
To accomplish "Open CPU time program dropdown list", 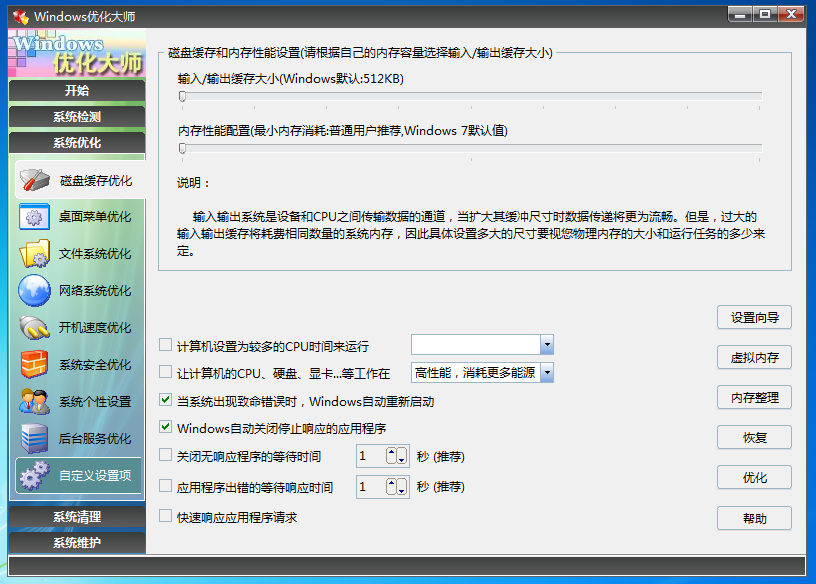I will pyautogui.click(x=547, y=344).
